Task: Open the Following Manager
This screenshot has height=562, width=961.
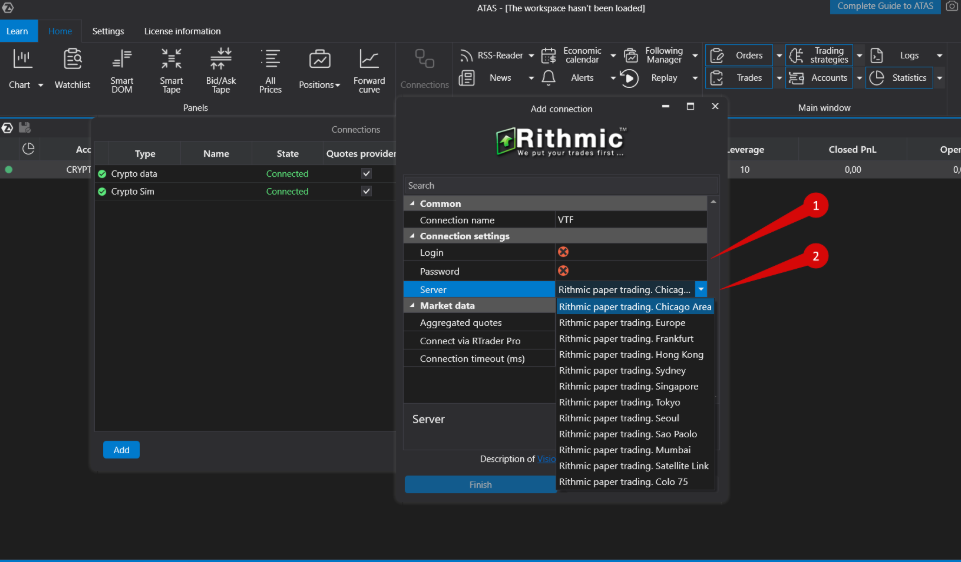Action: tap(655, 55)
